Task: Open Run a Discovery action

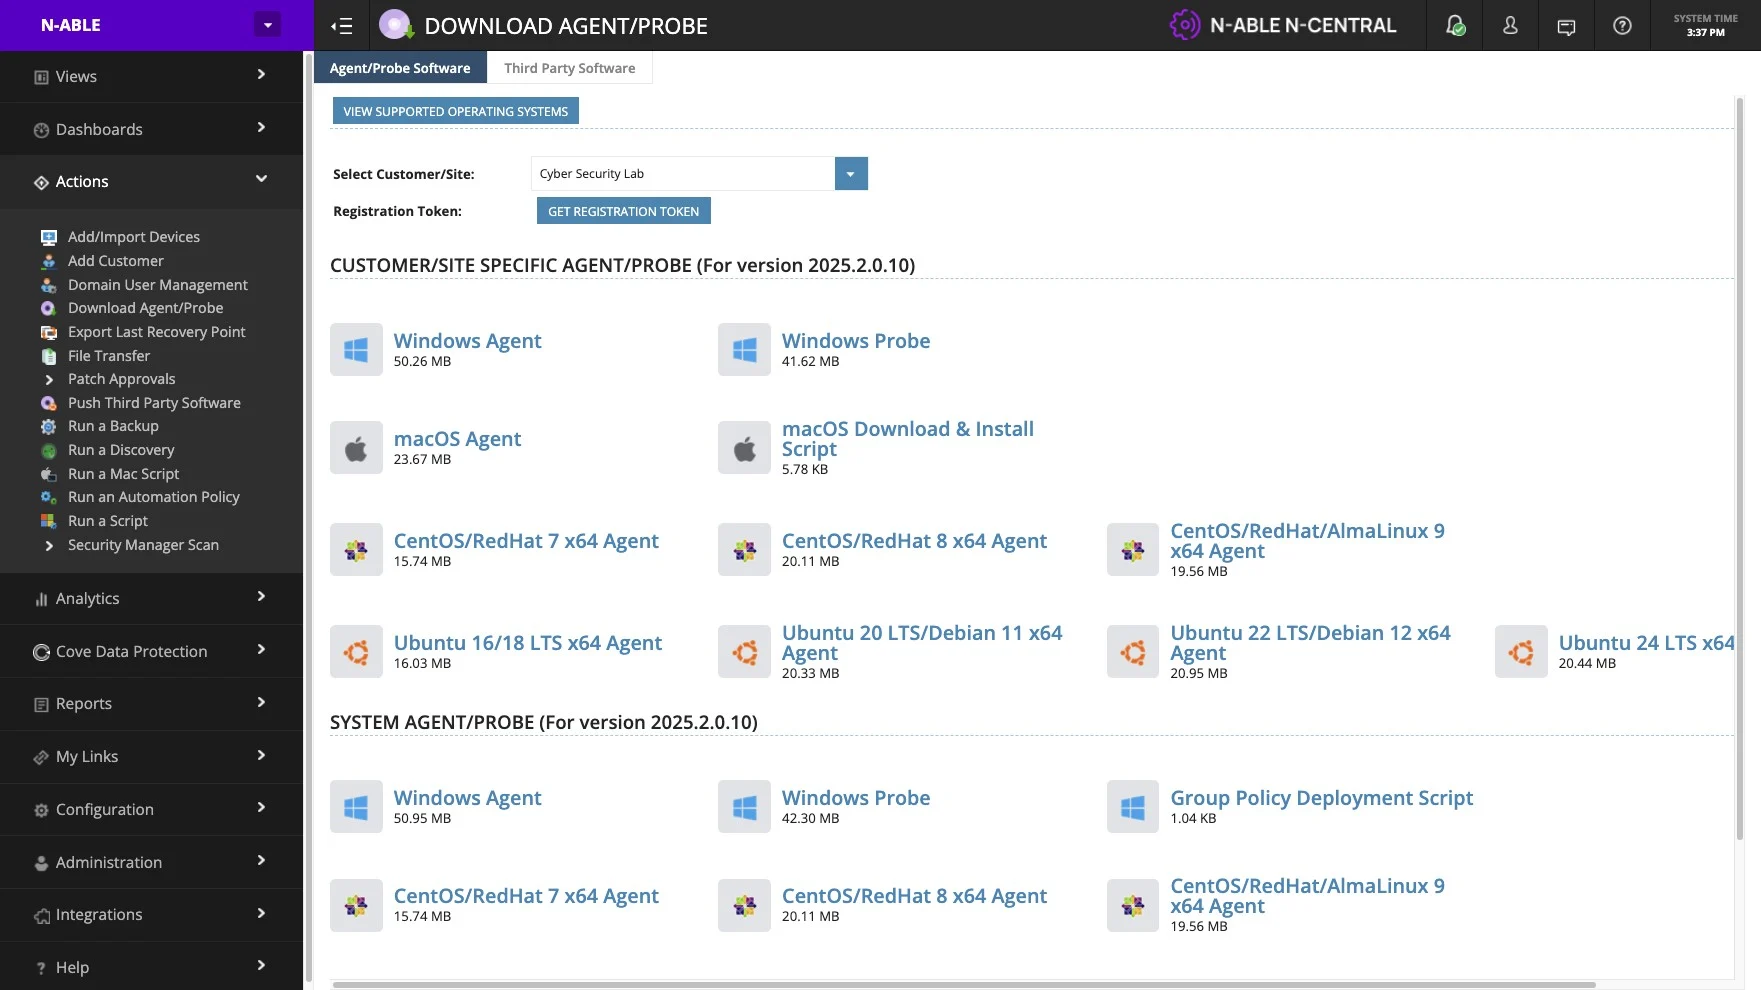Action: (x=121, y=450)
